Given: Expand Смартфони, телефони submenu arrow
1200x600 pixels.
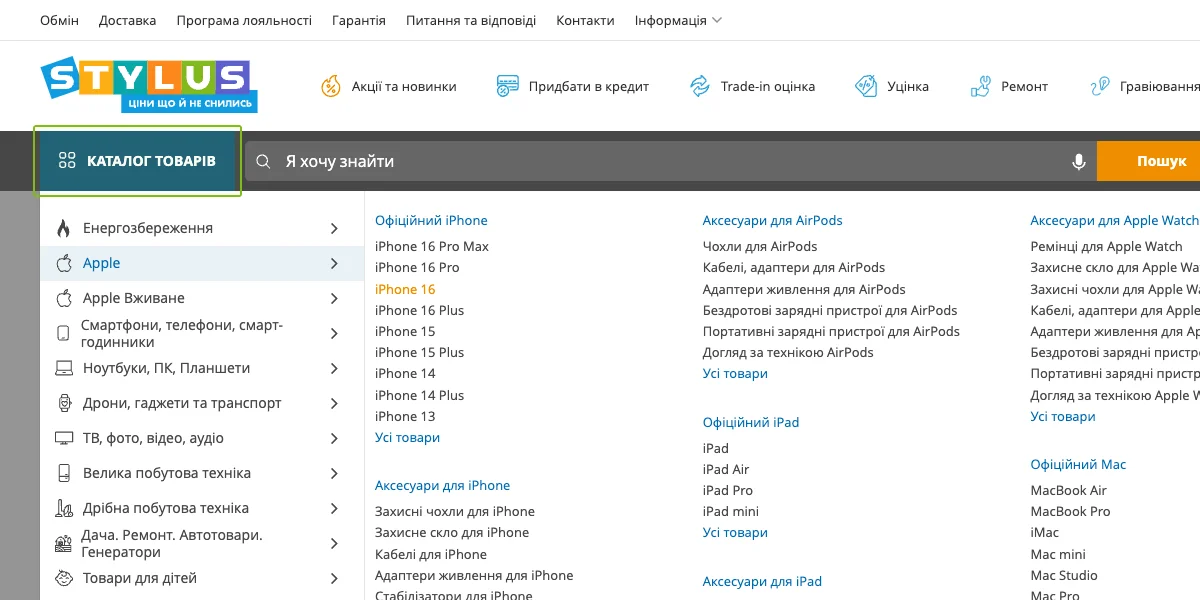Looking at the screenshot, I should coord(334,333).
